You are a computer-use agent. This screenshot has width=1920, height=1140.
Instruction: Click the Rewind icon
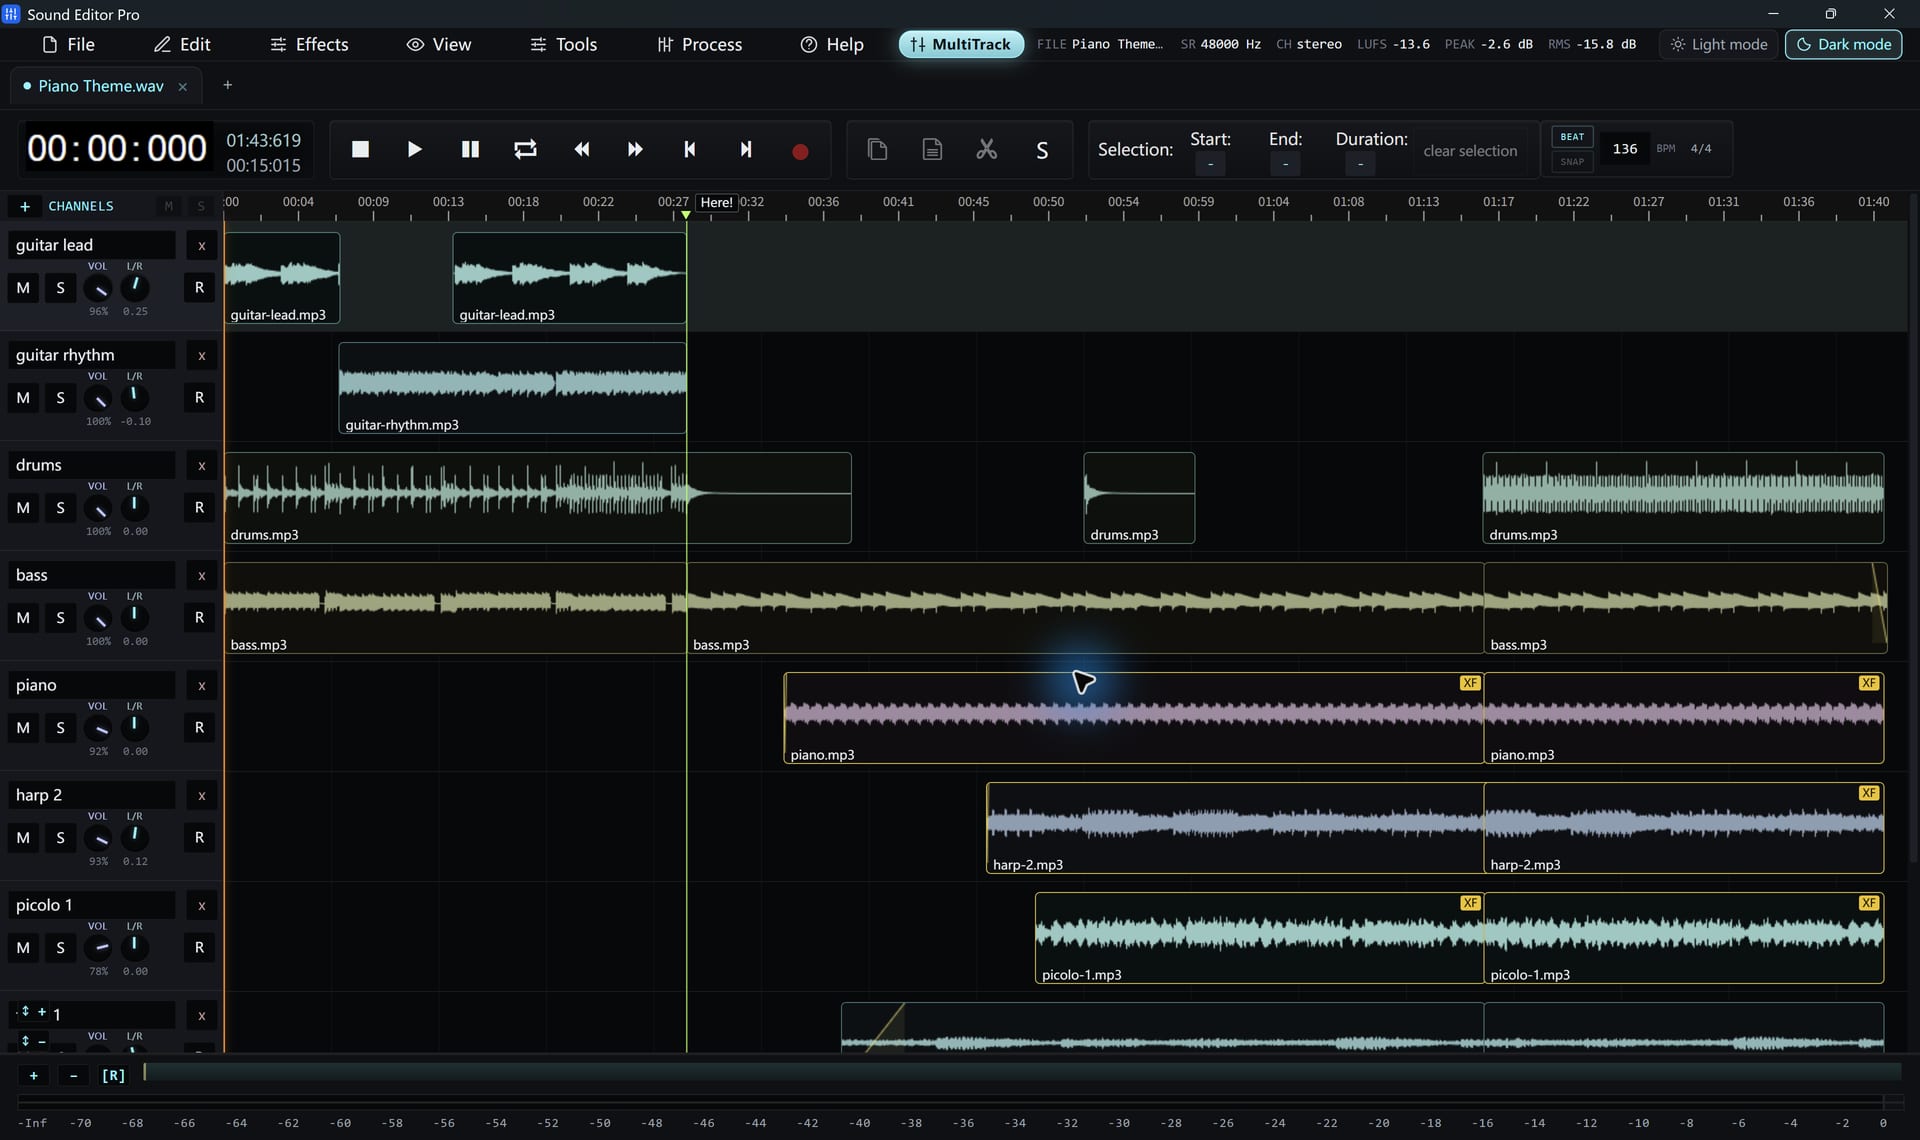pyautogui.click(x=581, y=150)
